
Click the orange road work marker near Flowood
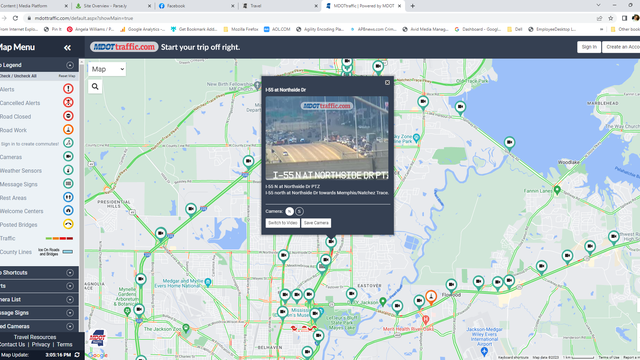[x=431, y=297]
